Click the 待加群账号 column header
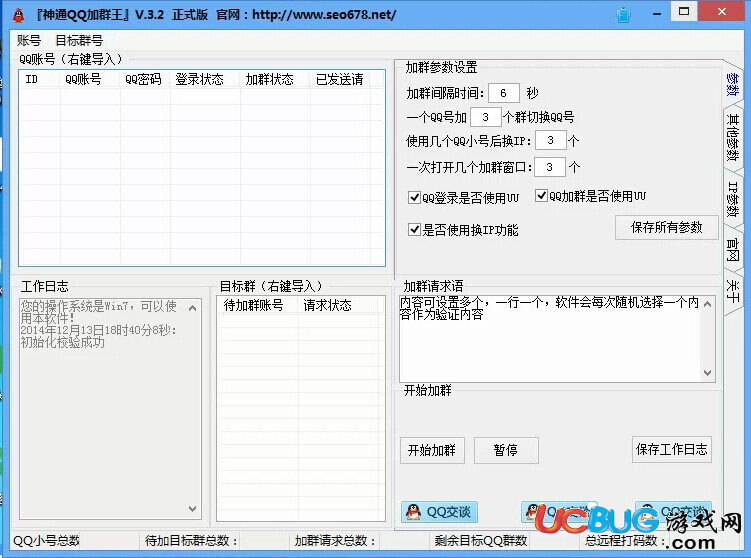Image resolution: width=751 pixels, height=558 pixels. tap(258, 305)
